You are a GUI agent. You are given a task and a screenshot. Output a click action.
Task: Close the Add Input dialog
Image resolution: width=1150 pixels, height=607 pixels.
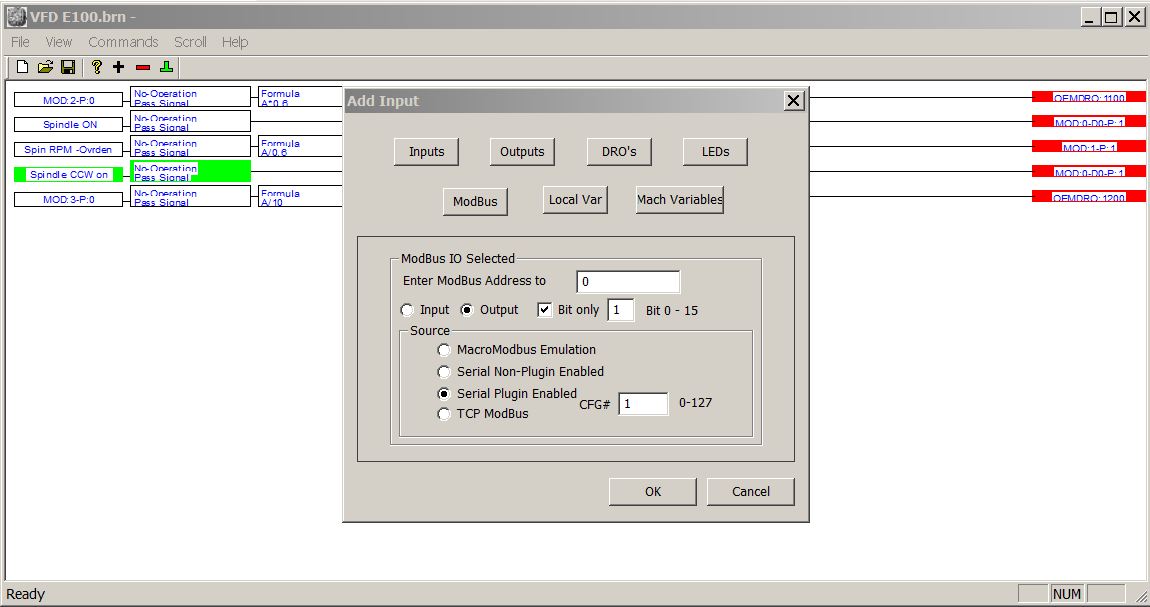pos(793,100)
